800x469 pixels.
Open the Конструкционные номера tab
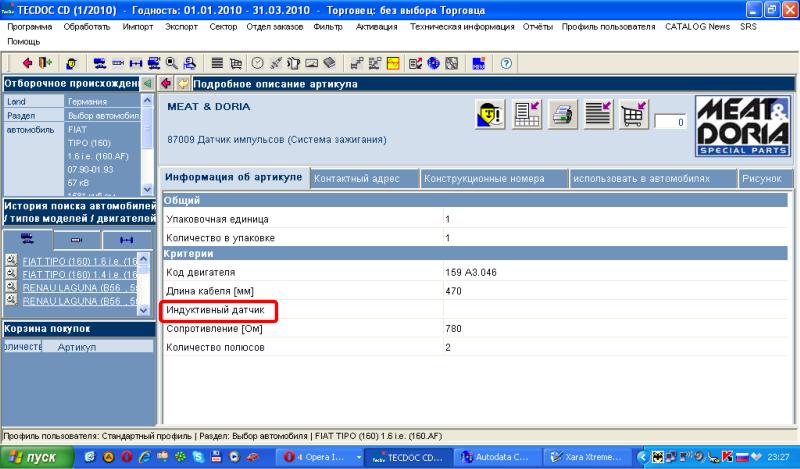click(484, 178)
